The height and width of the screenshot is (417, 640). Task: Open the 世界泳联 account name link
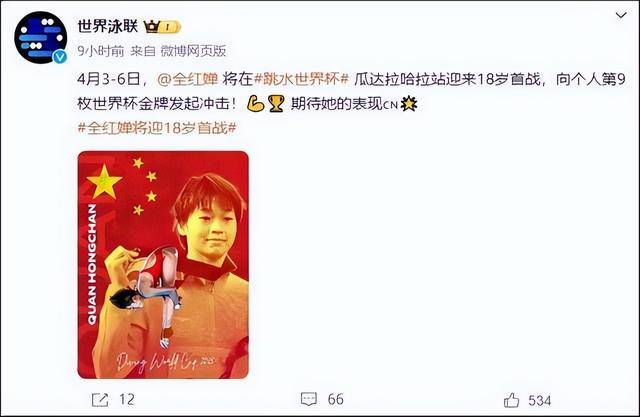pyautogui.click(x=108, y=27)
